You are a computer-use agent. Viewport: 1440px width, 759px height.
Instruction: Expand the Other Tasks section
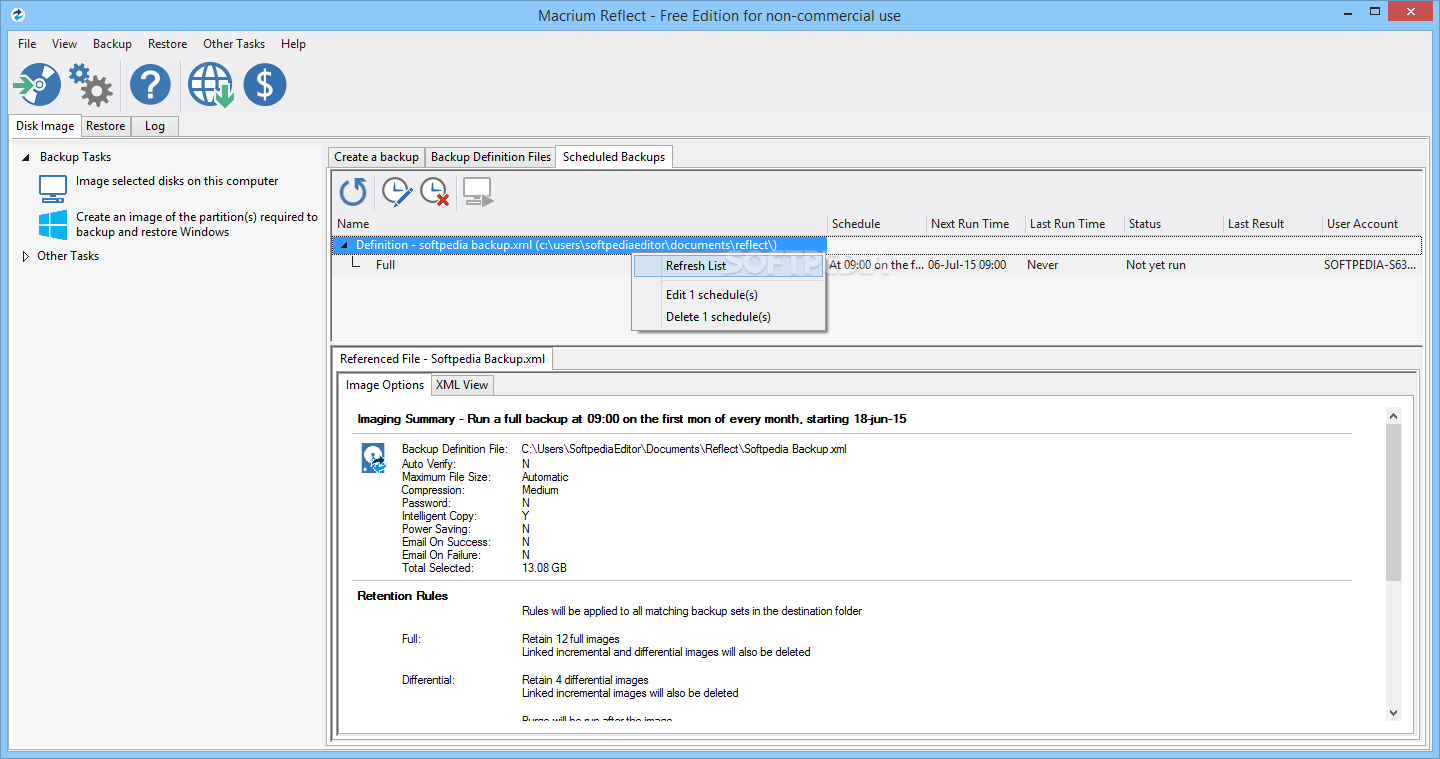26,256
